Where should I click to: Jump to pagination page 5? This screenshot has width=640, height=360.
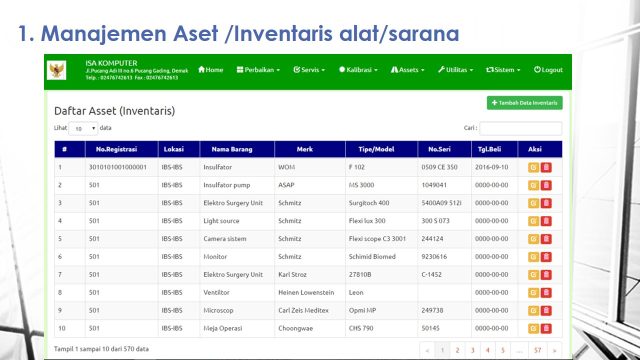[503, 350]
